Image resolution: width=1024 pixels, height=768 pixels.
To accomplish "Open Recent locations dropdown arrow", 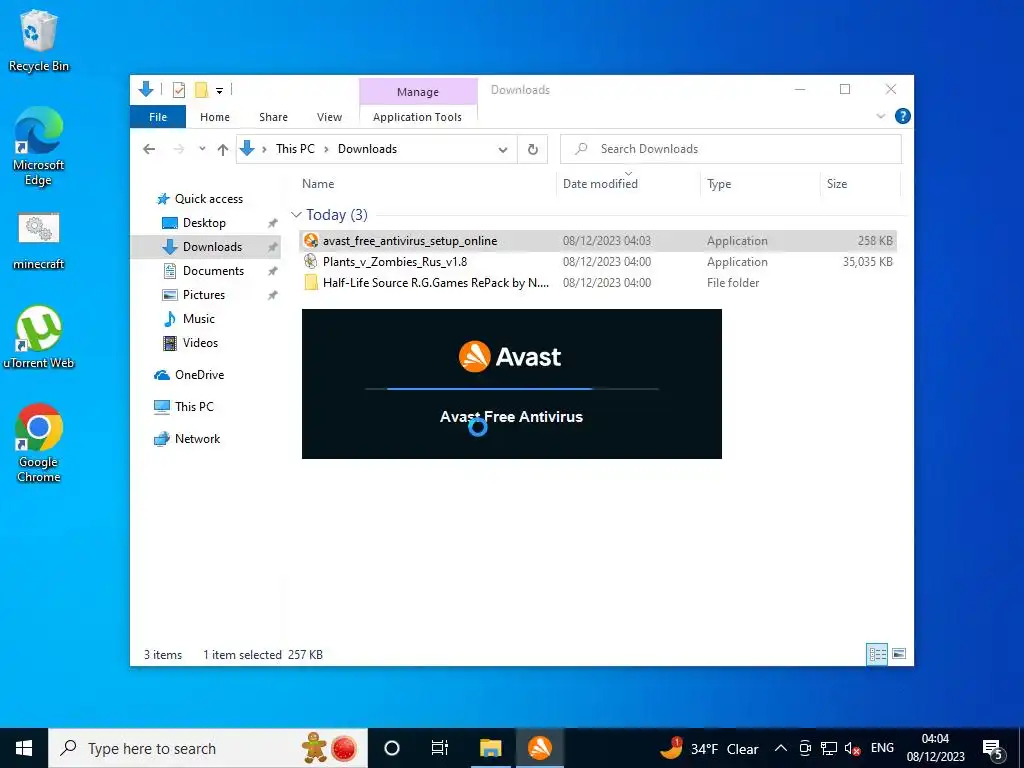I will click(202, 149).
